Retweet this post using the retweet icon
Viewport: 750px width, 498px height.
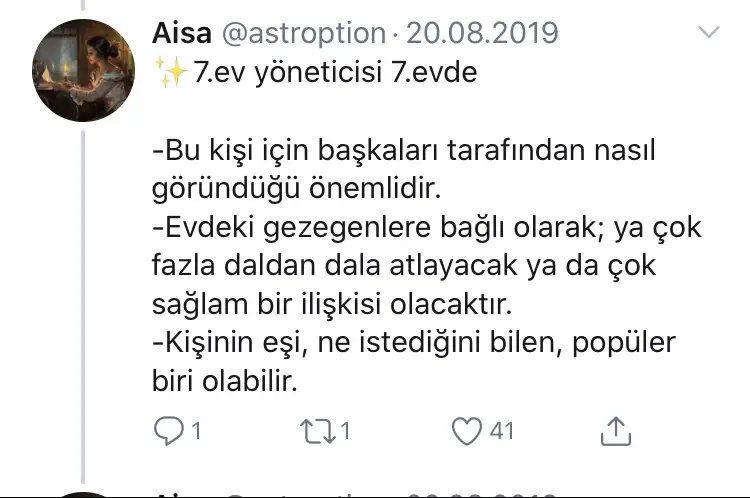[318, 431]
